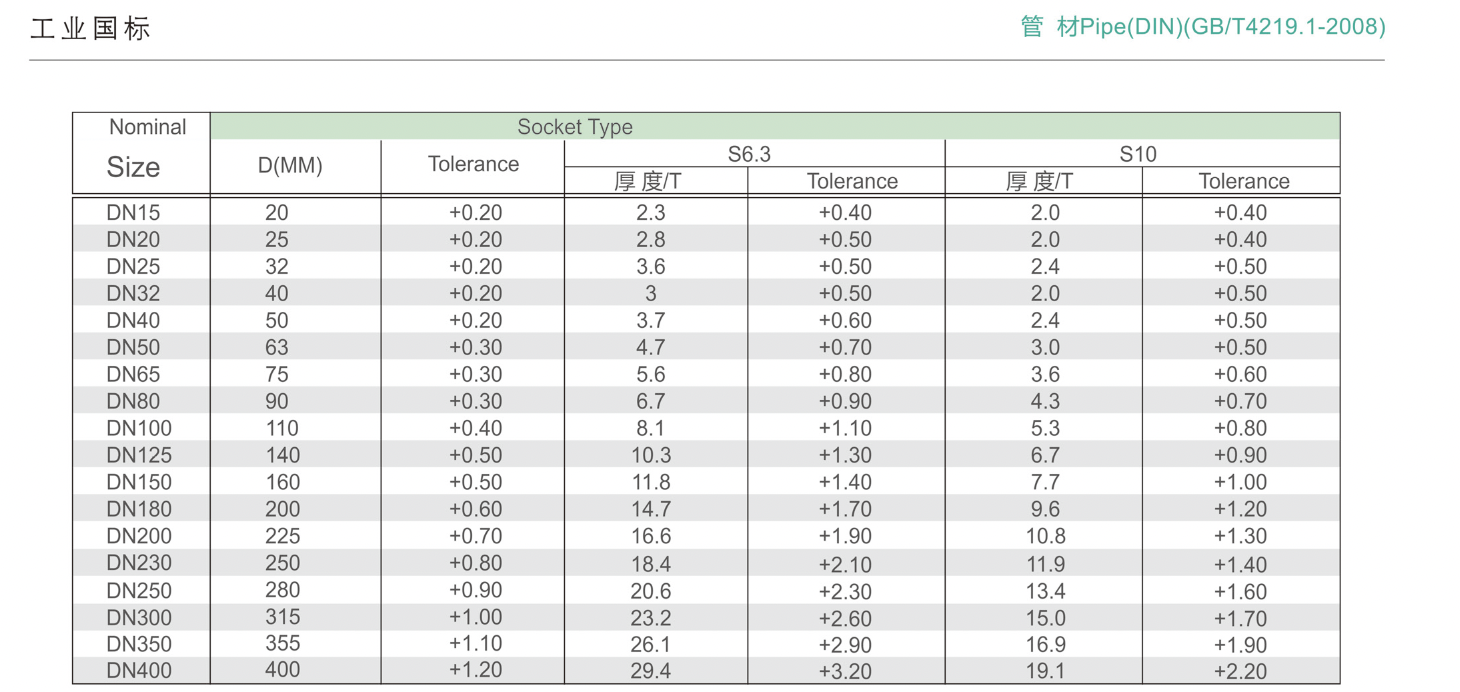Click the S10 group header

(1138, 154)
